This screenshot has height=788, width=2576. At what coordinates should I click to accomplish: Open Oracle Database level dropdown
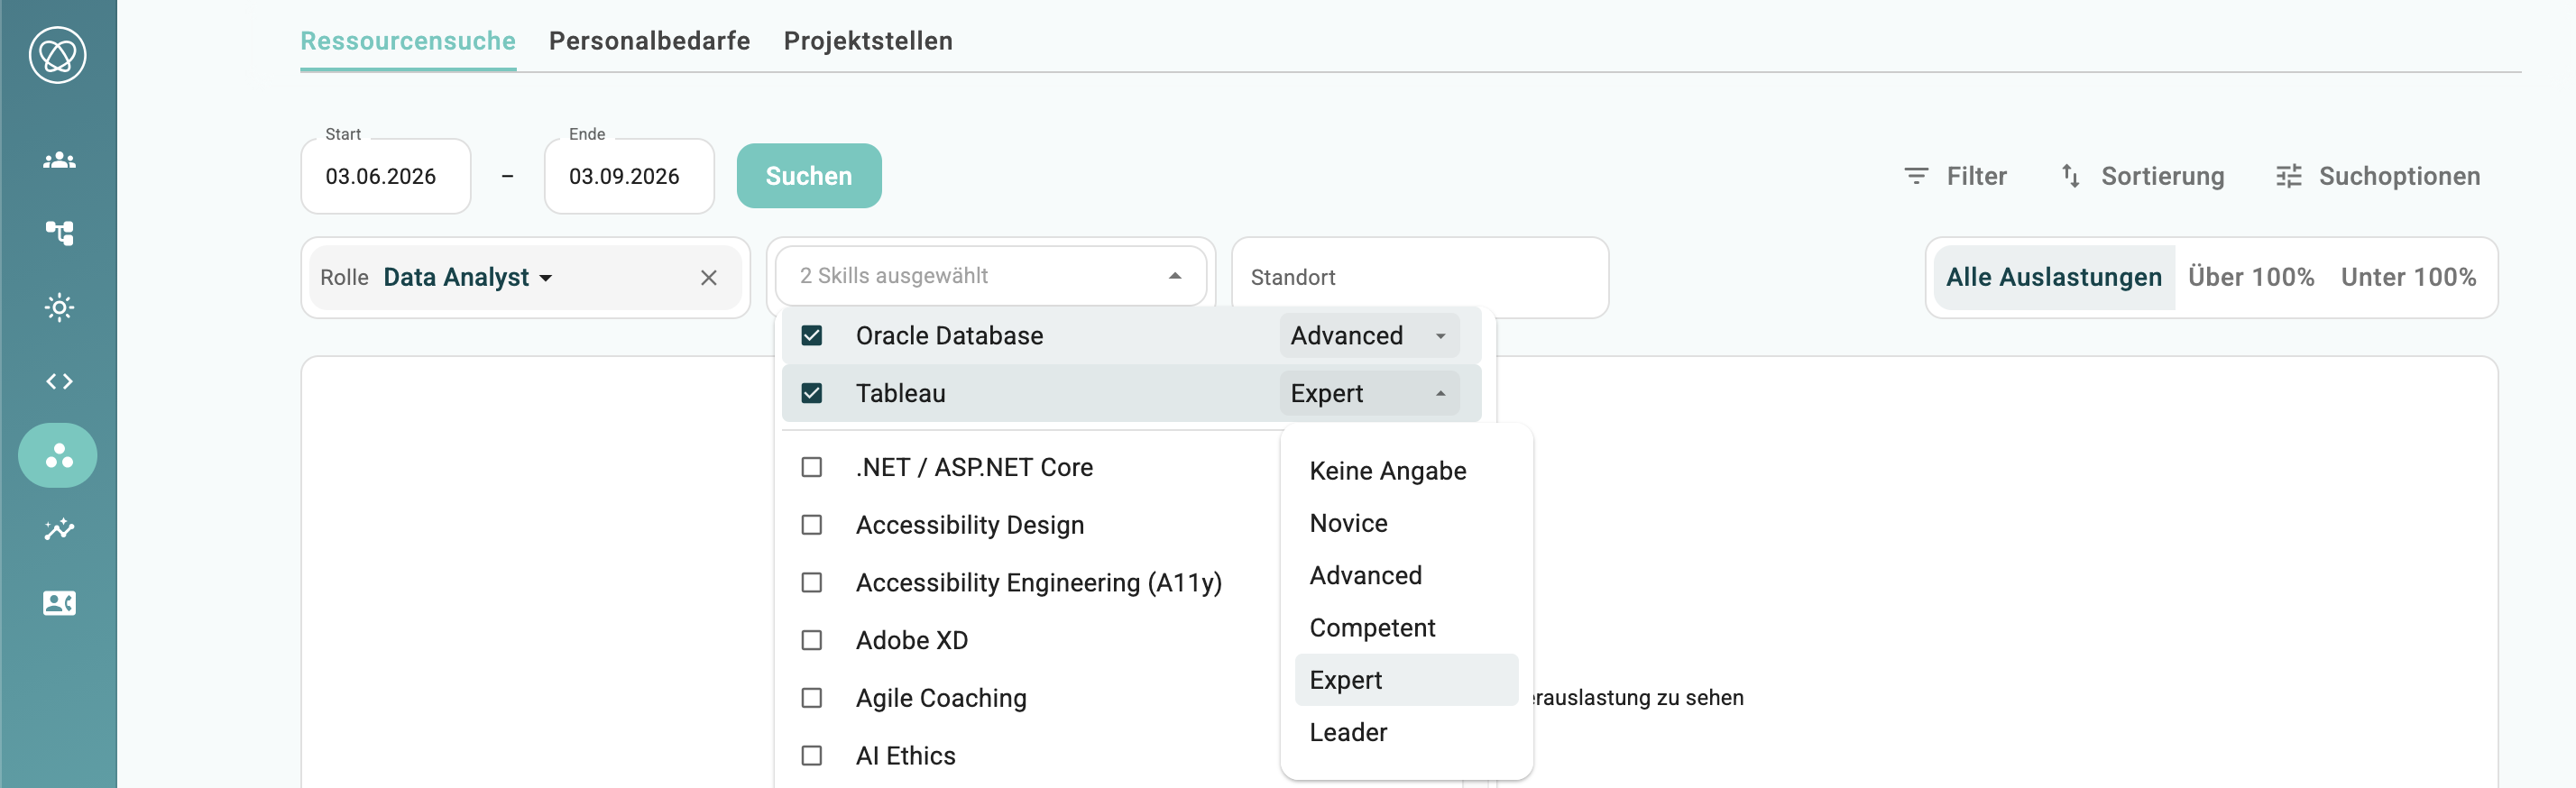click(1369, 336)
